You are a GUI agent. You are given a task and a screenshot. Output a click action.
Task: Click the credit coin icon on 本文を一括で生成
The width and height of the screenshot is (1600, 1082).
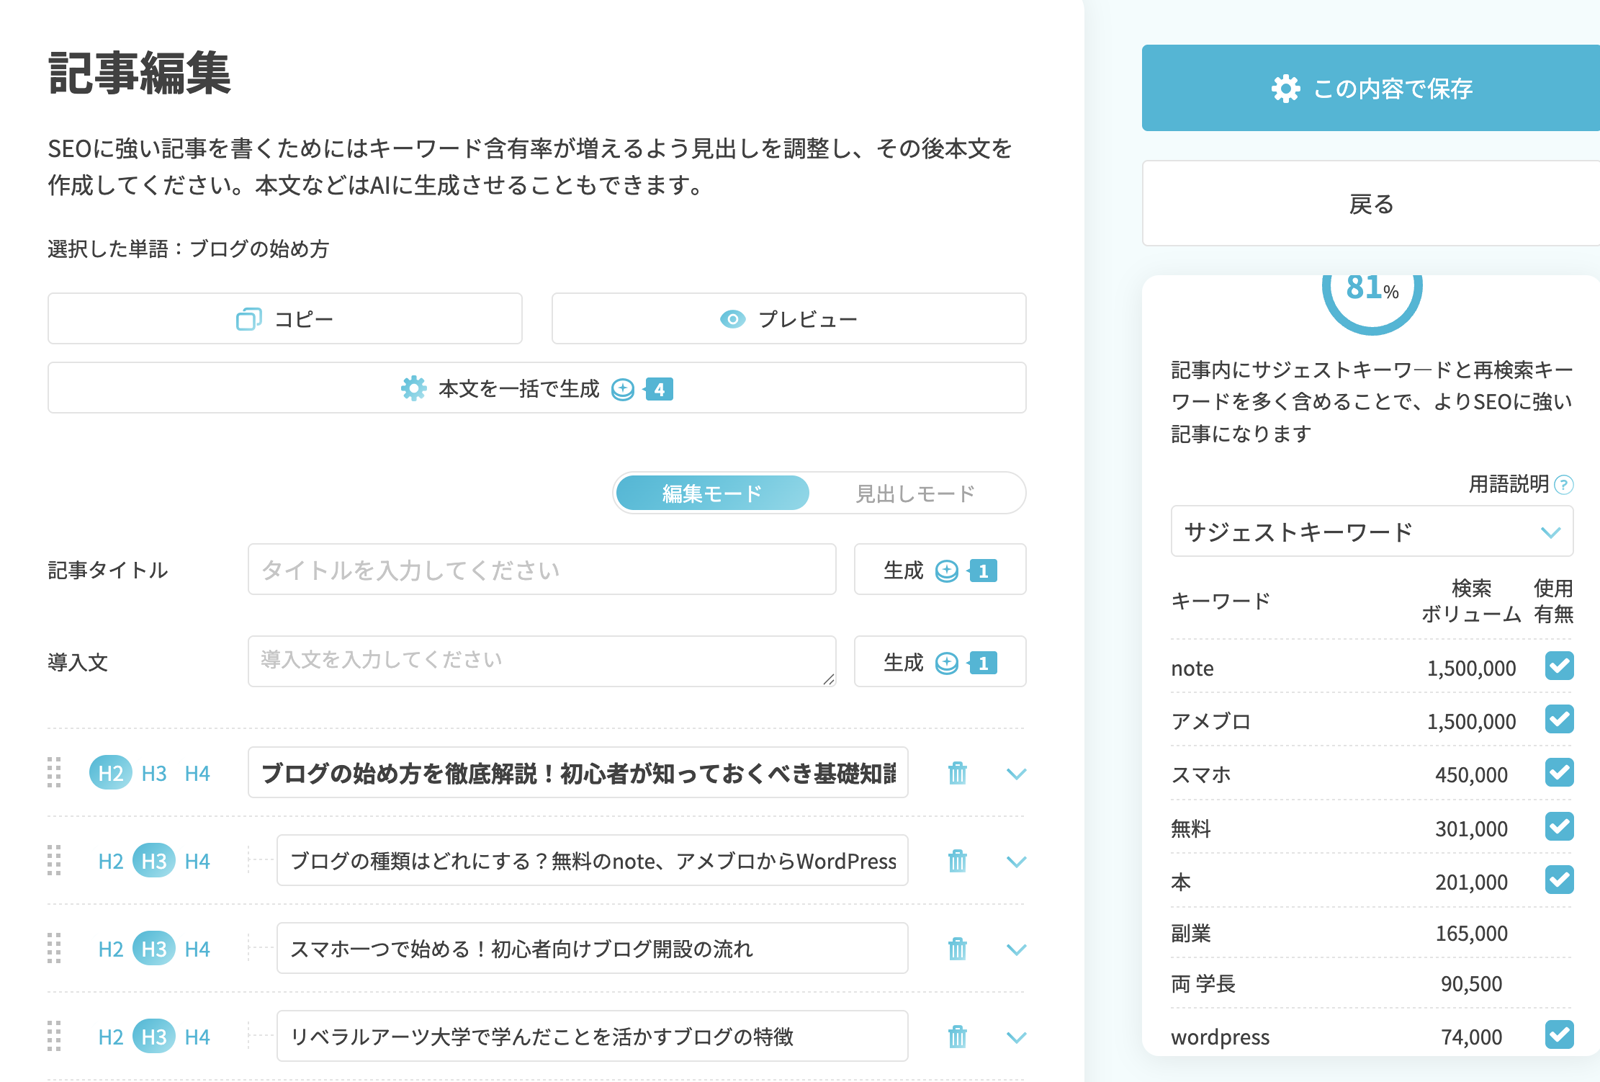click(x=623, y=389)
